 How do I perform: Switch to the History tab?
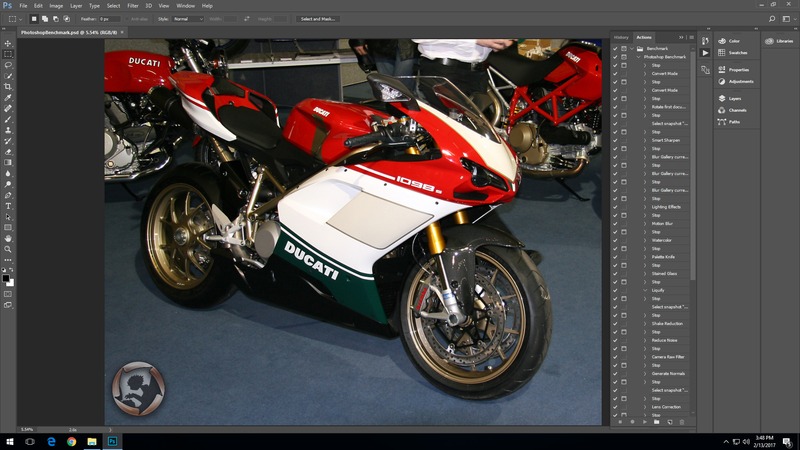click(x=621, y=38)
